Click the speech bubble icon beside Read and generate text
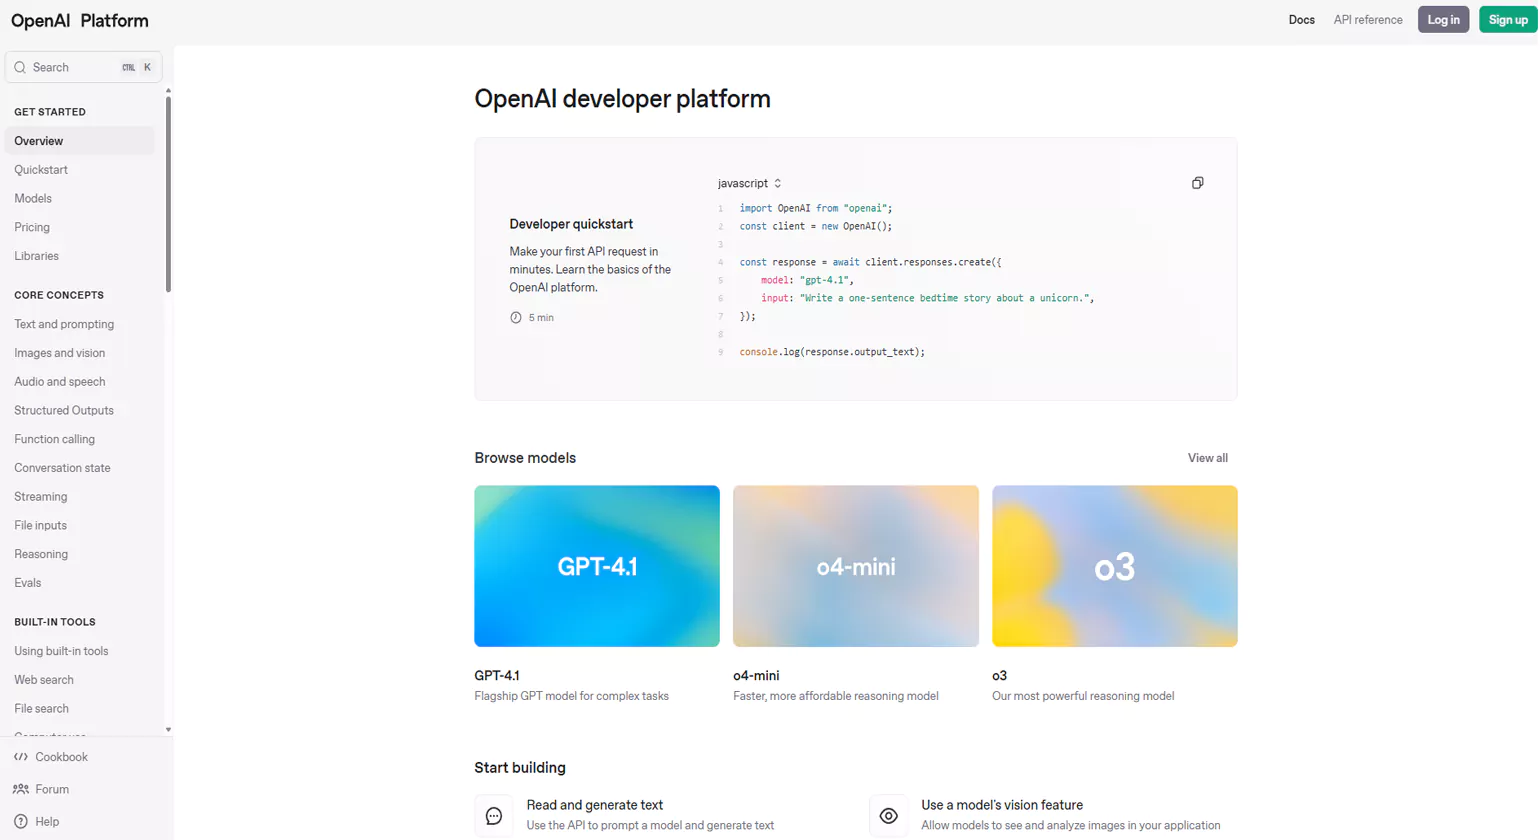The image size is (1540, 840). click(x=494, y=816)
